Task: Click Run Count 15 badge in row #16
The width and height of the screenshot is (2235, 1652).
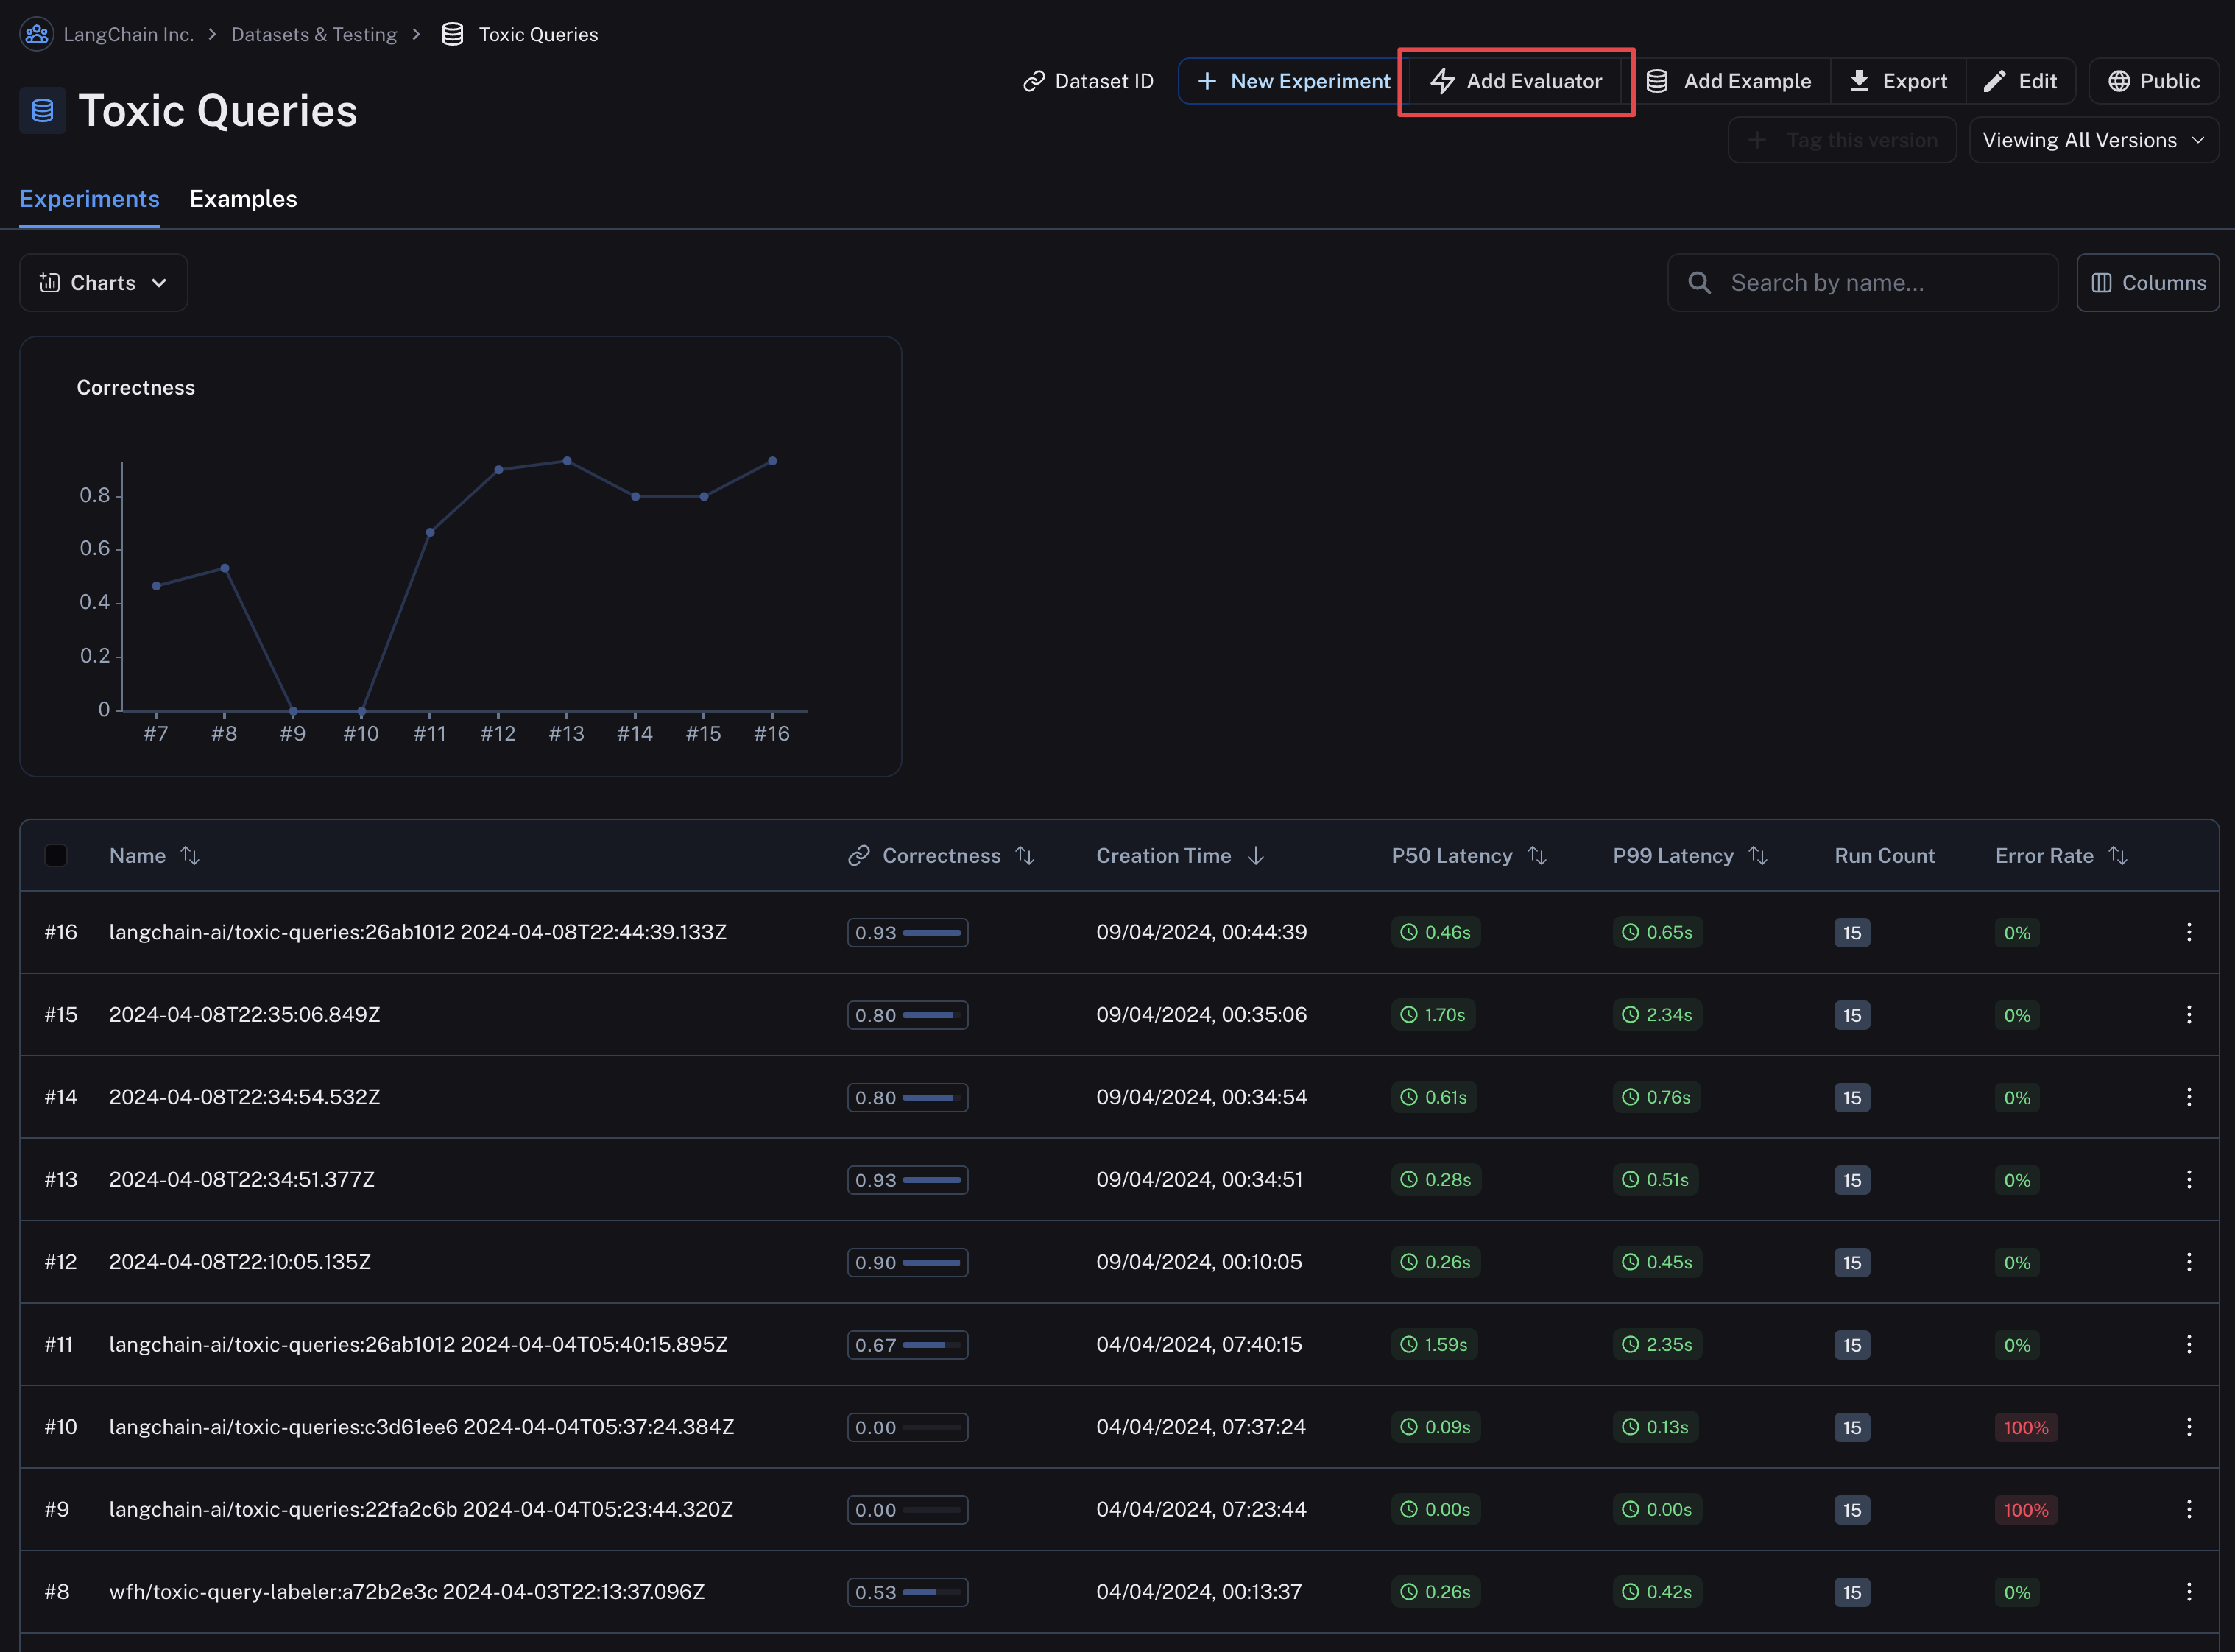Action: [1852, 933]
